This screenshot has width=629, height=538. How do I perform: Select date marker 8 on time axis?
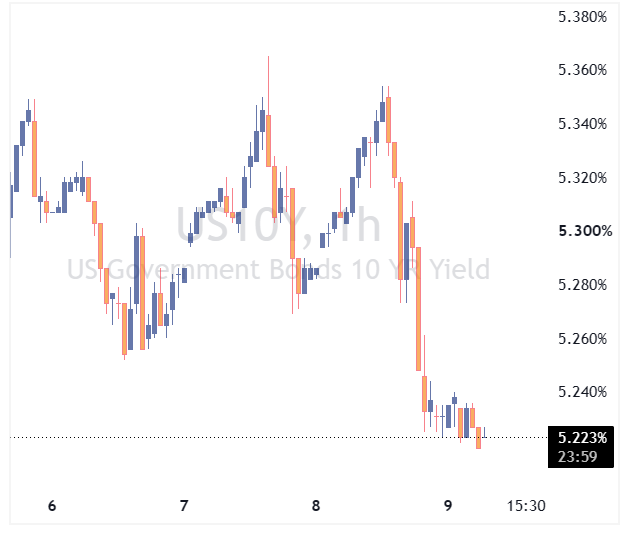click(316, 506)
